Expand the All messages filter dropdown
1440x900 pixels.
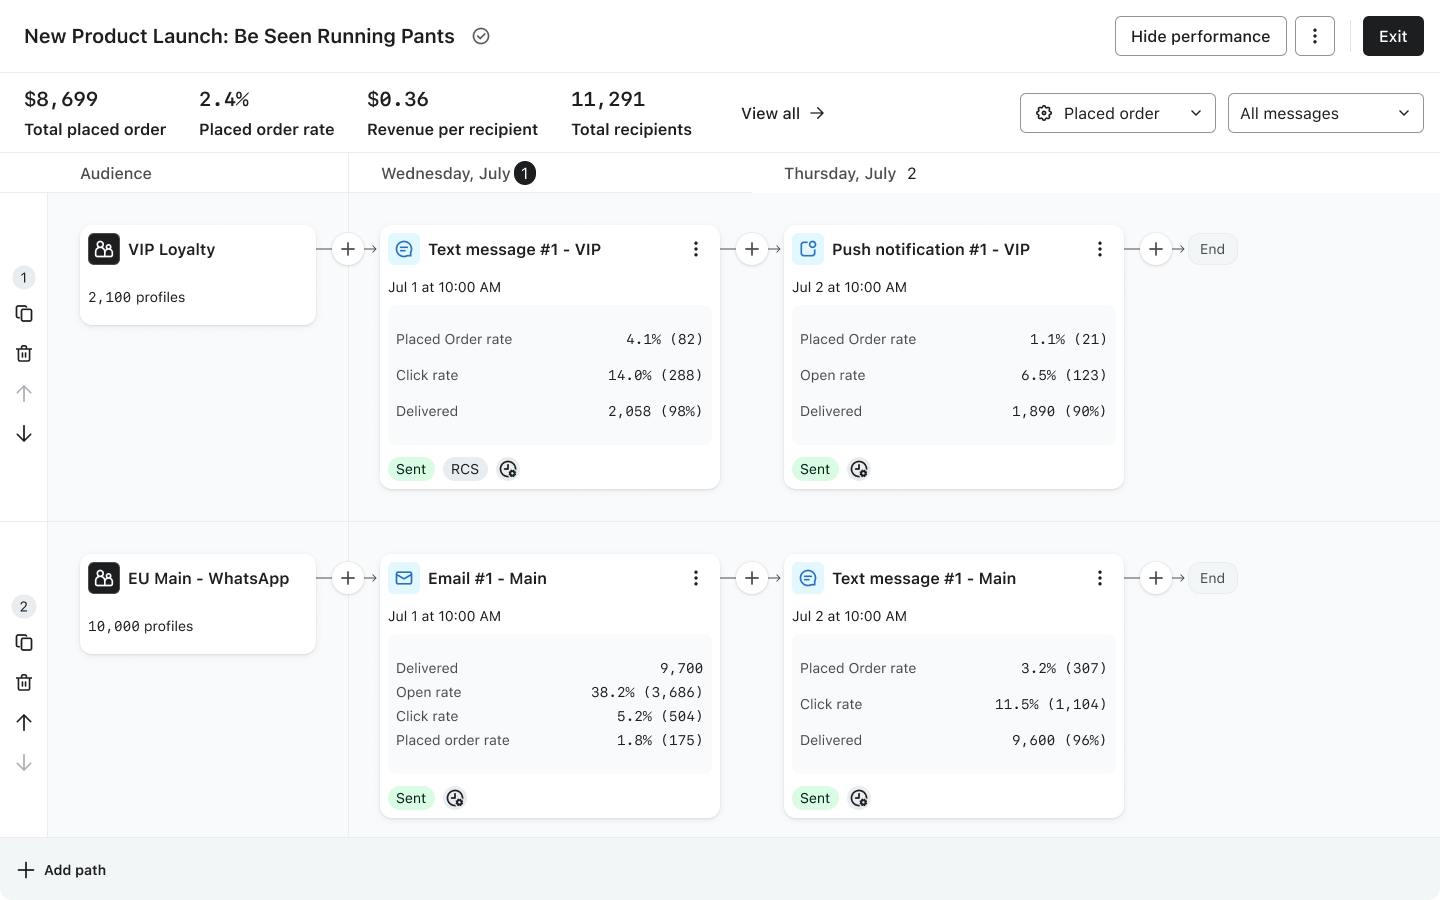pyautogui.click(x=1326, y=113)
